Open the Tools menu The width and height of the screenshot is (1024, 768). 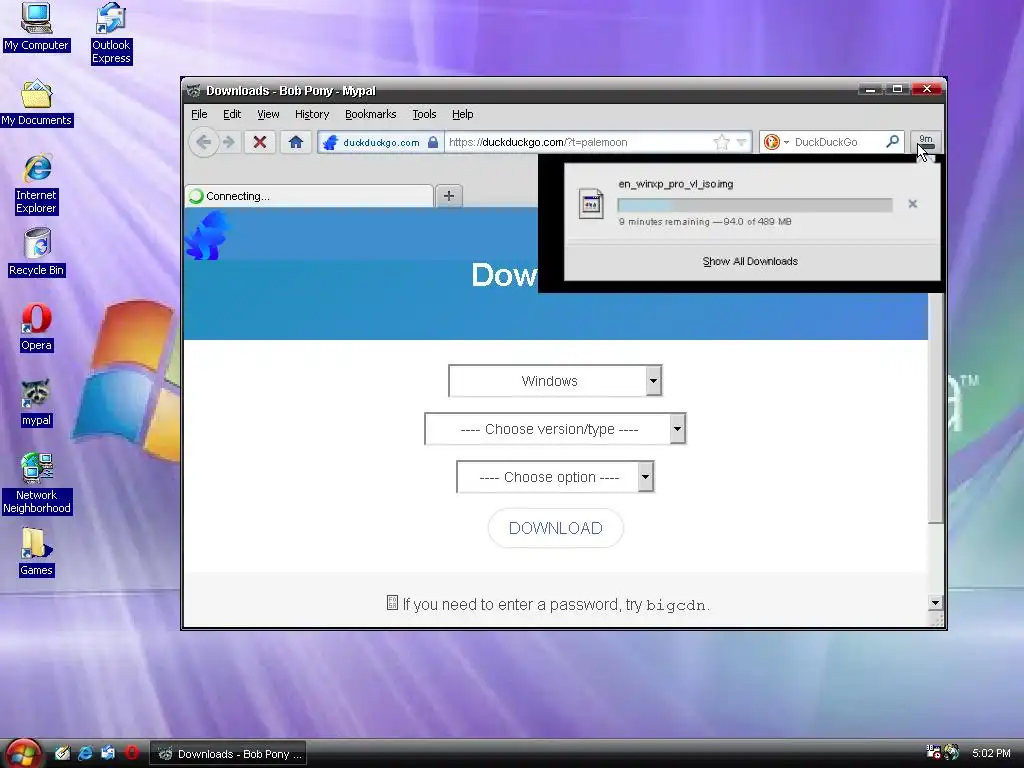click(424, 114)
